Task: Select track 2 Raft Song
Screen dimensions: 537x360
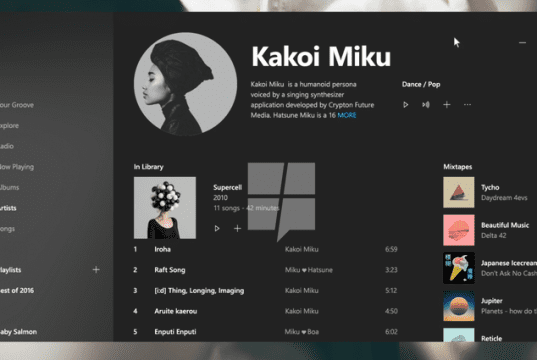Action: pos(170,270)
